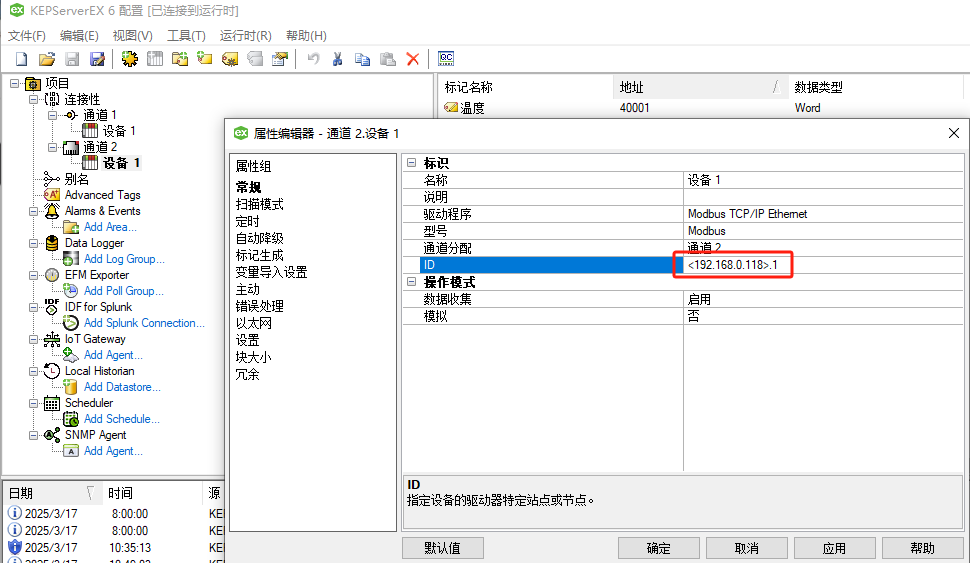Select the 定时 property group
The width and height of the screenshot is (970, 563).
click(x=247, y=221)
